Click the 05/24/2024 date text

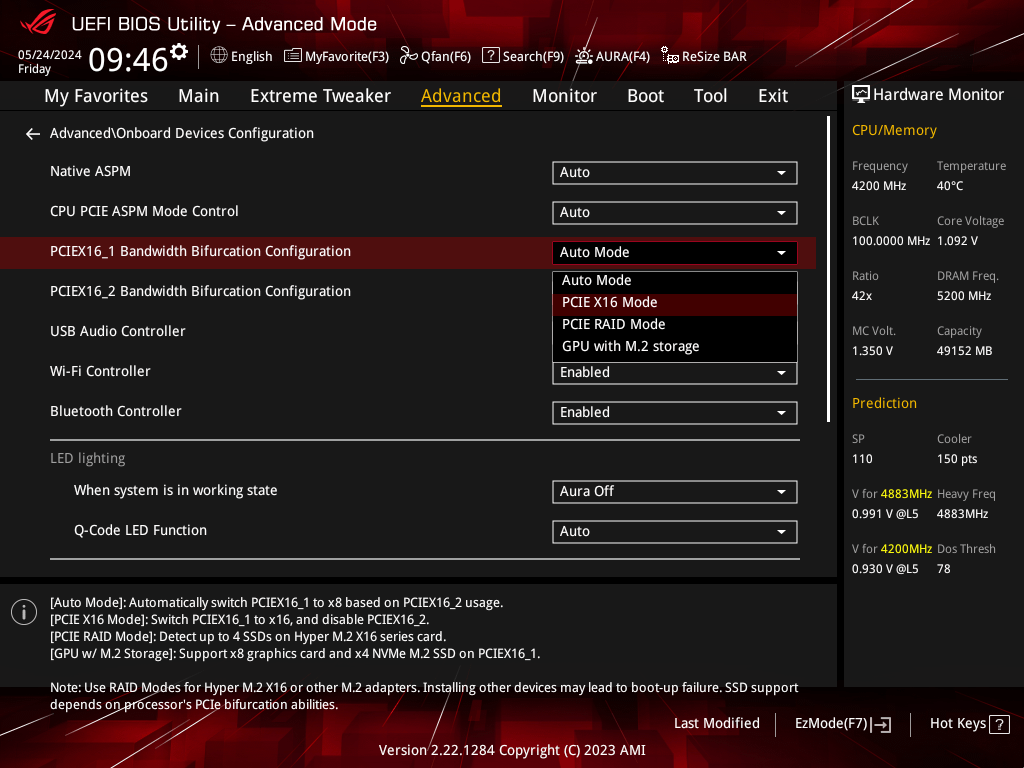pyautogui.click(x=50, y=55)
